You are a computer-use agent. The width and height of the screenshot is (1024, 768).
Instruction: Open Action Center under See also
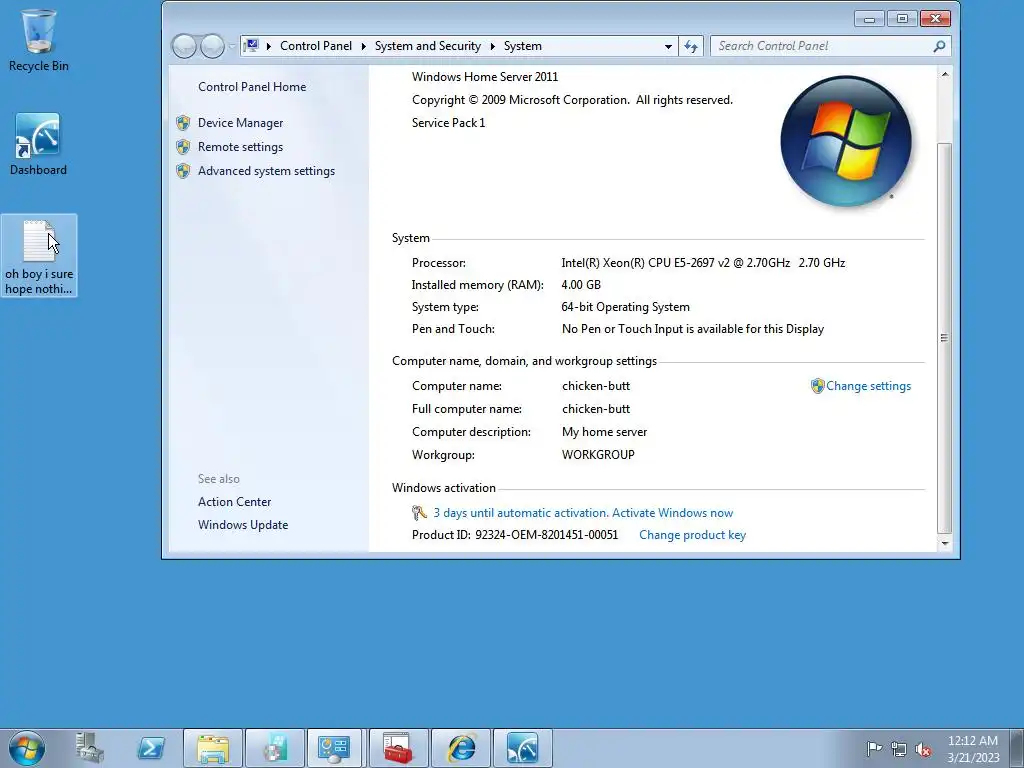point(234,502)
